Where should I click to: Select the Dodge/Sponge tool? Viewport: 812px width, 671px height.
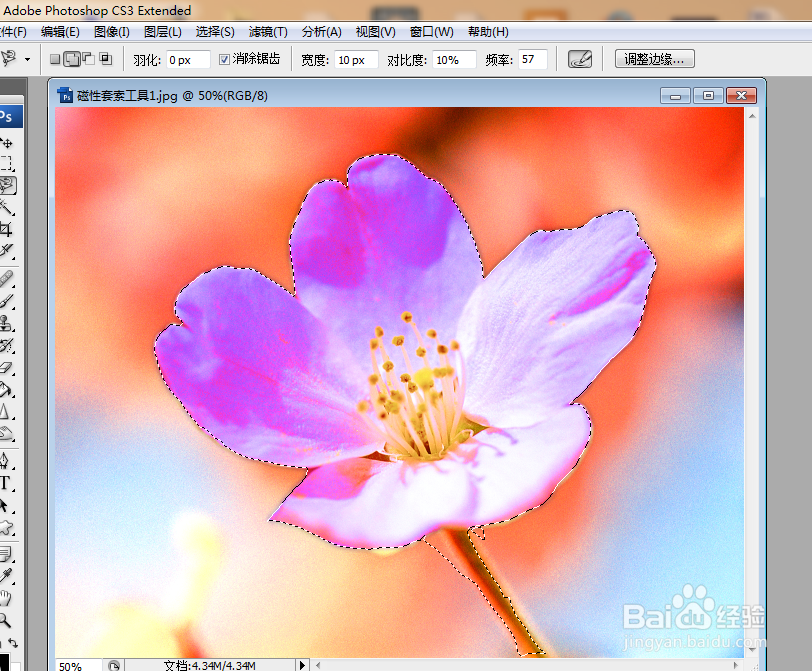click(x=7, y=433)
